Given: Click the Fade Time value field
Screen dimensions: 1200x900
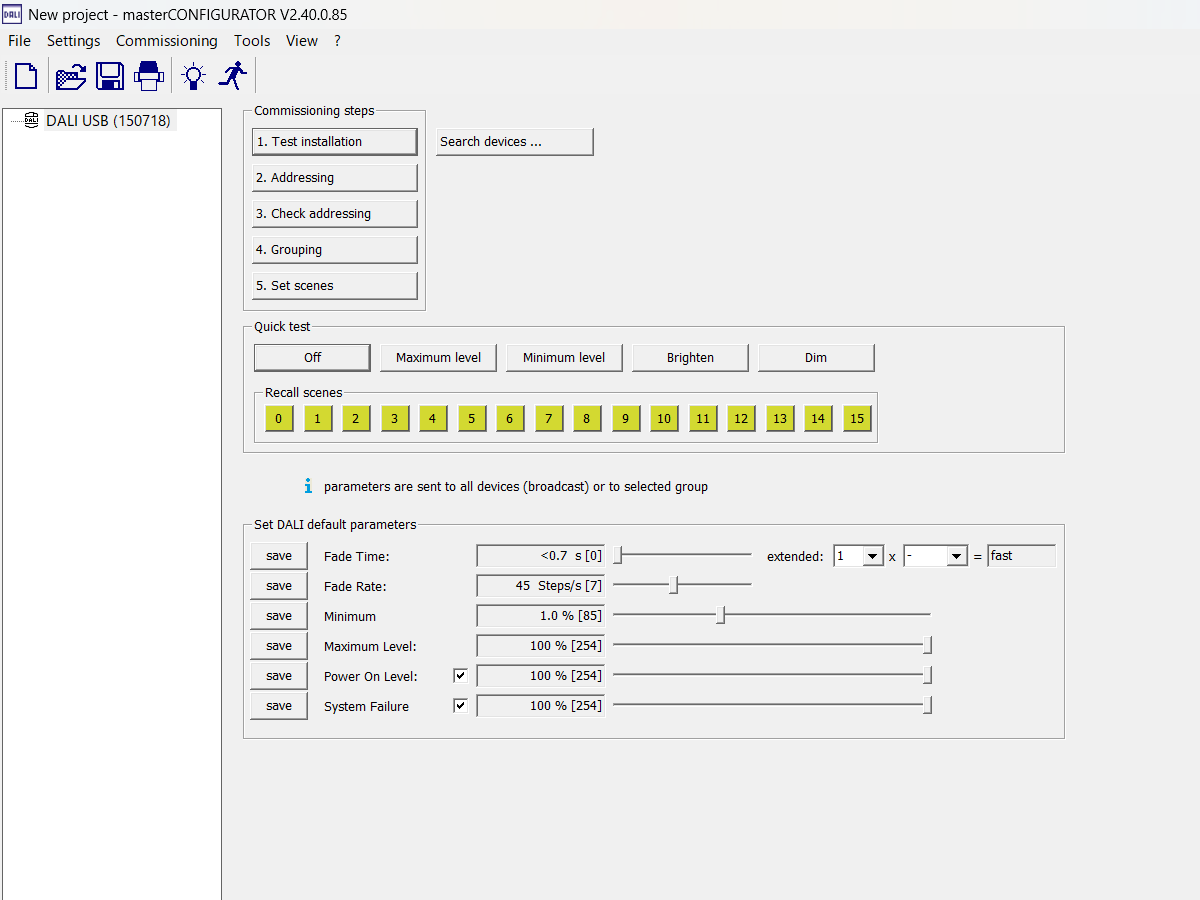Looking at the screenshot, I should (540, 556).
